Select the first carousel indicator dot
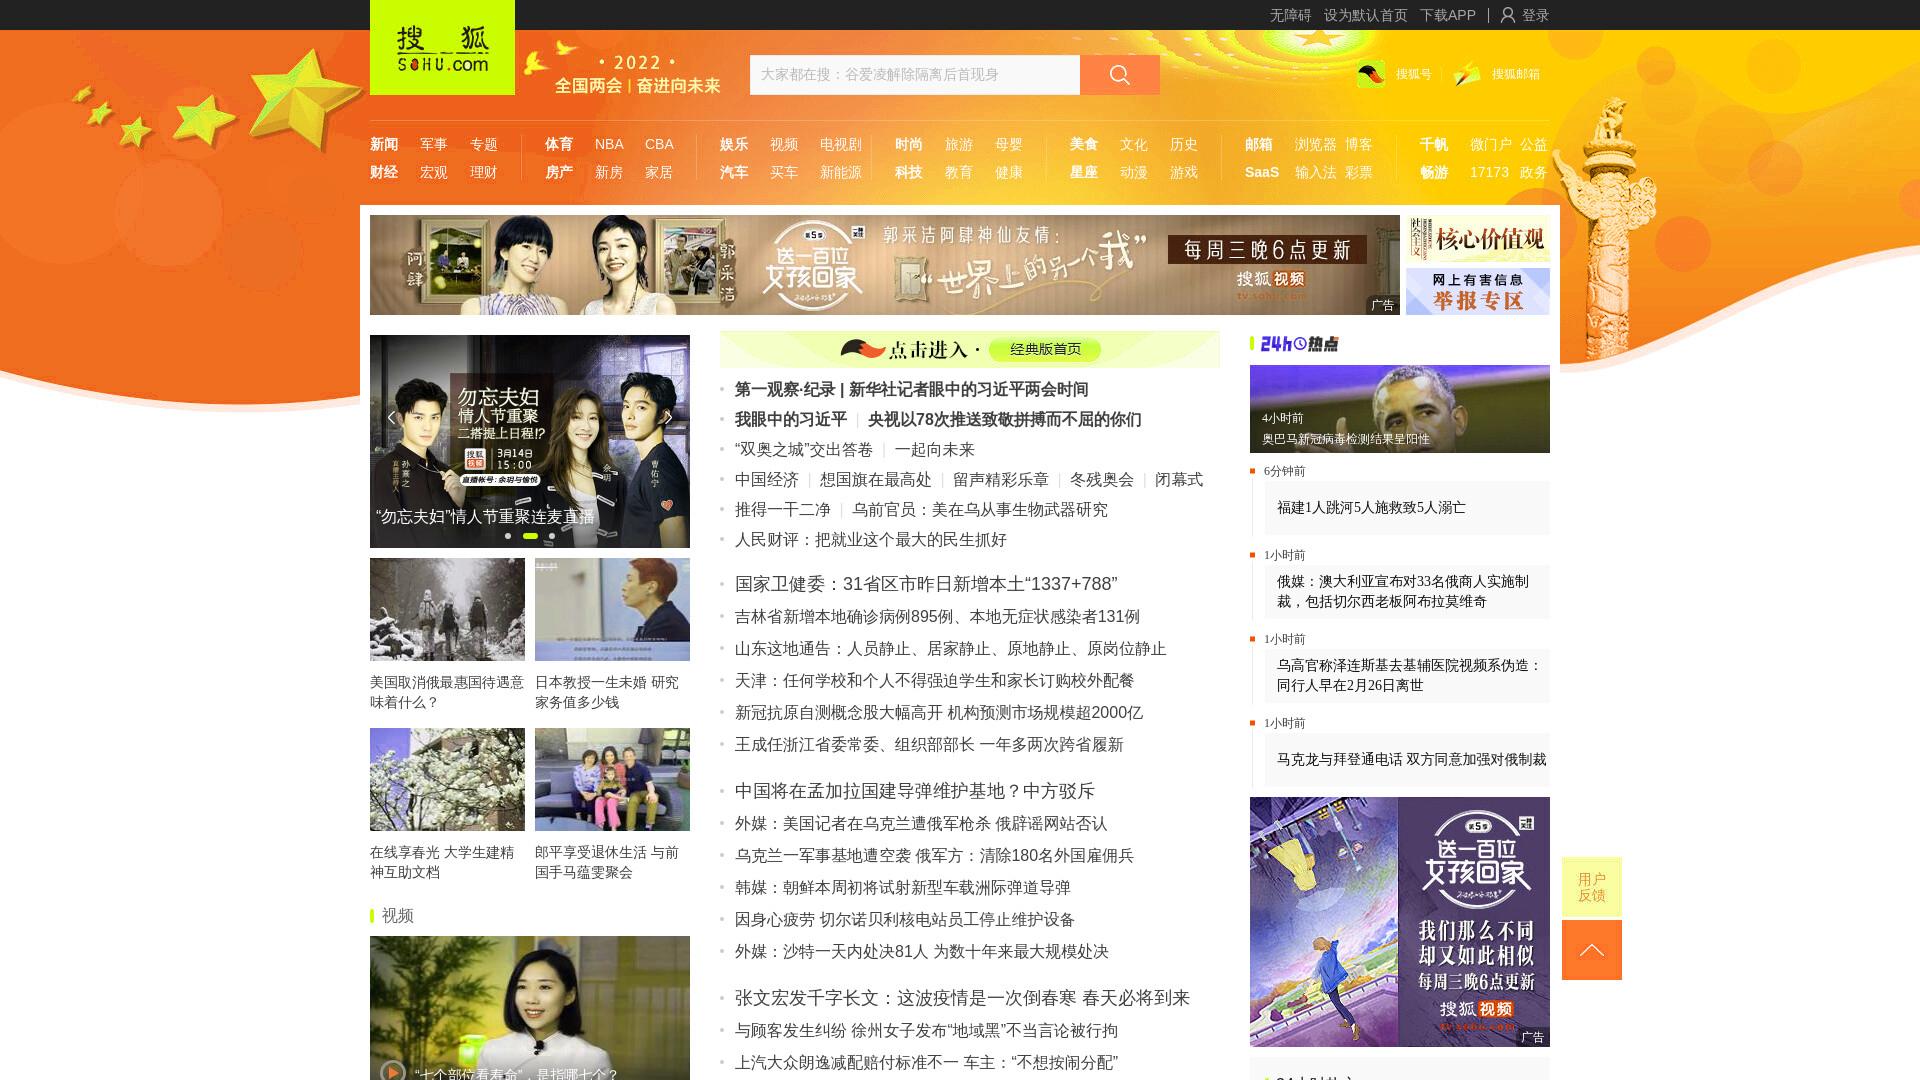Viewport: 1920px width, 1080px height. [508, 536]
